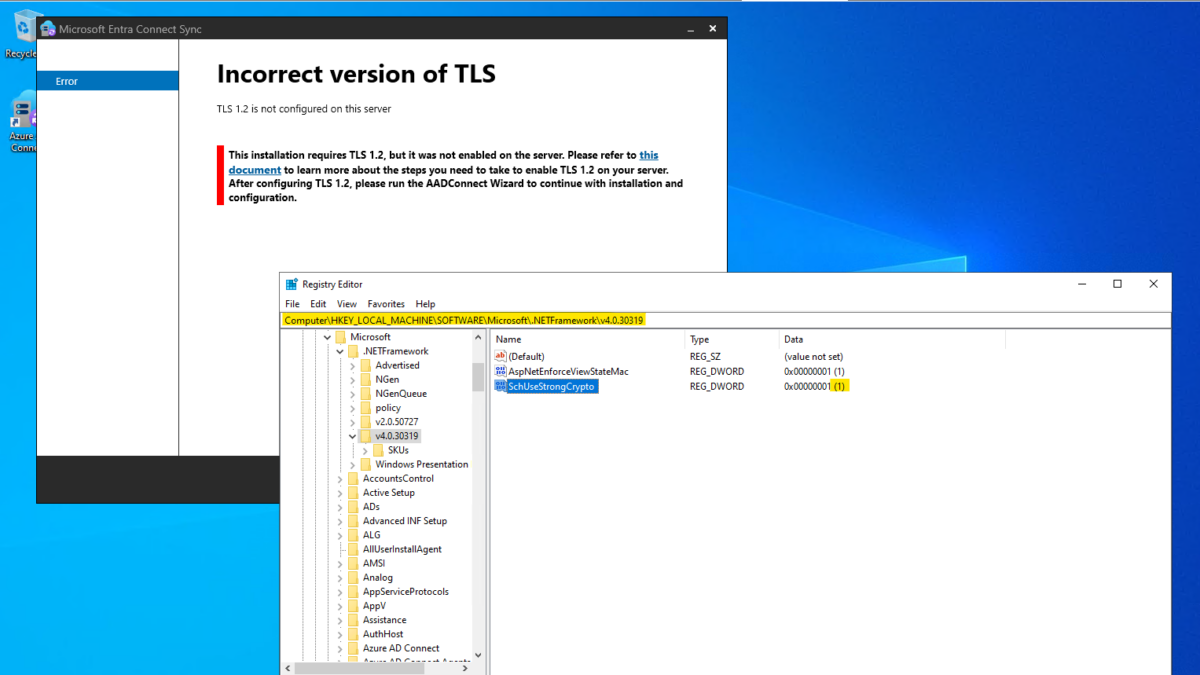Viewport: 1200px width, 675px height.
Task: Click the registry path address bar
Action: 725,320
